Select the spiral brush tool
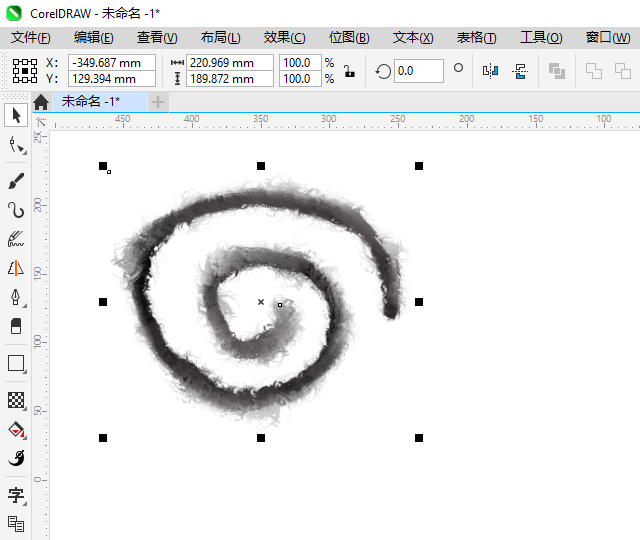The image size is (640, 540). pyautogui.click(x=16, y=458)
